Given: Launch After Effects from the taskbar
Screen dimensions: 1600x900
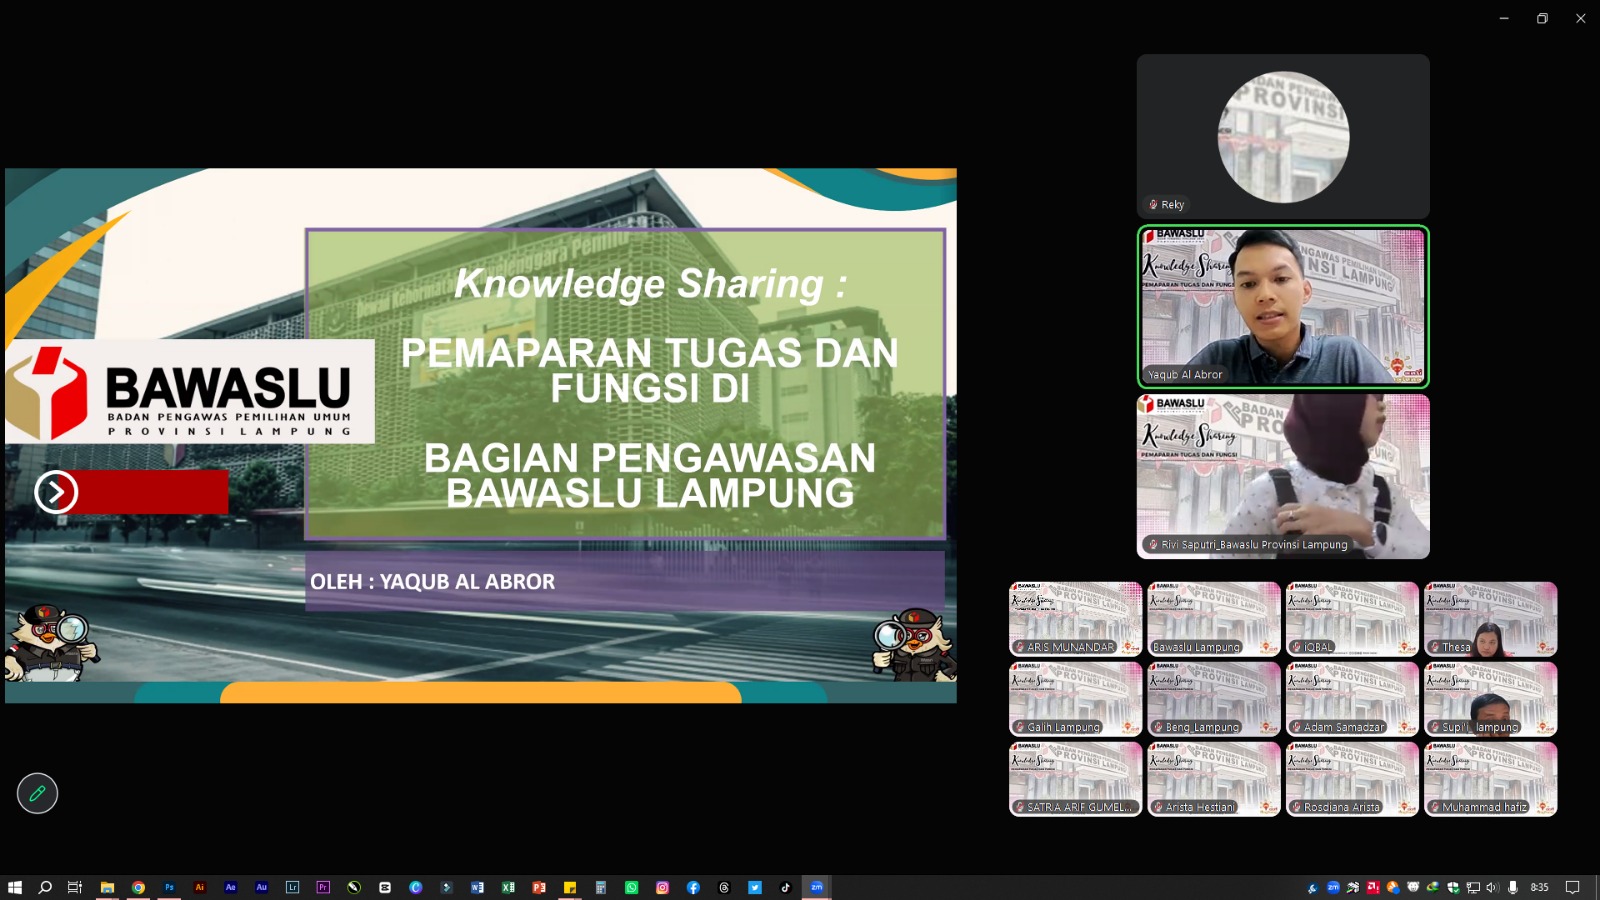Looking at the screenshot, I should [x=231, y=887].
